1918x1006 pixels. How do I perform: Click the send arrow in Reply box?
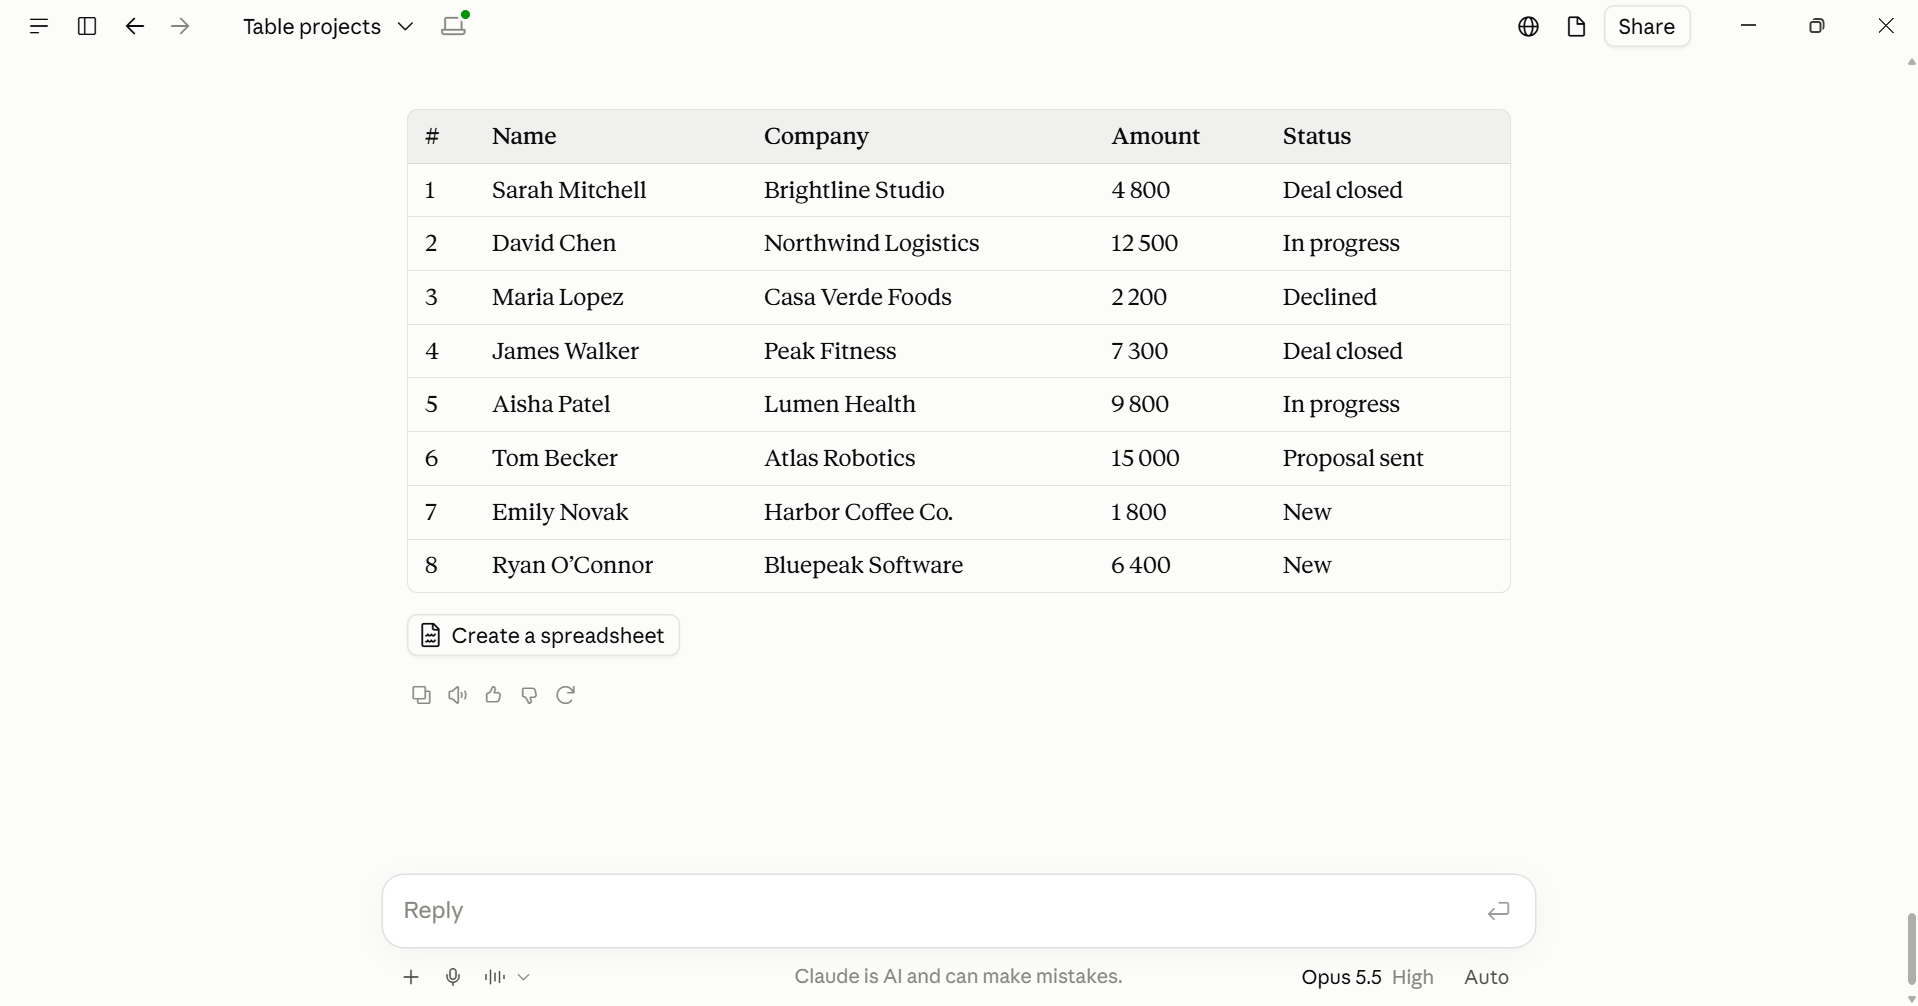click(1498, 911)
